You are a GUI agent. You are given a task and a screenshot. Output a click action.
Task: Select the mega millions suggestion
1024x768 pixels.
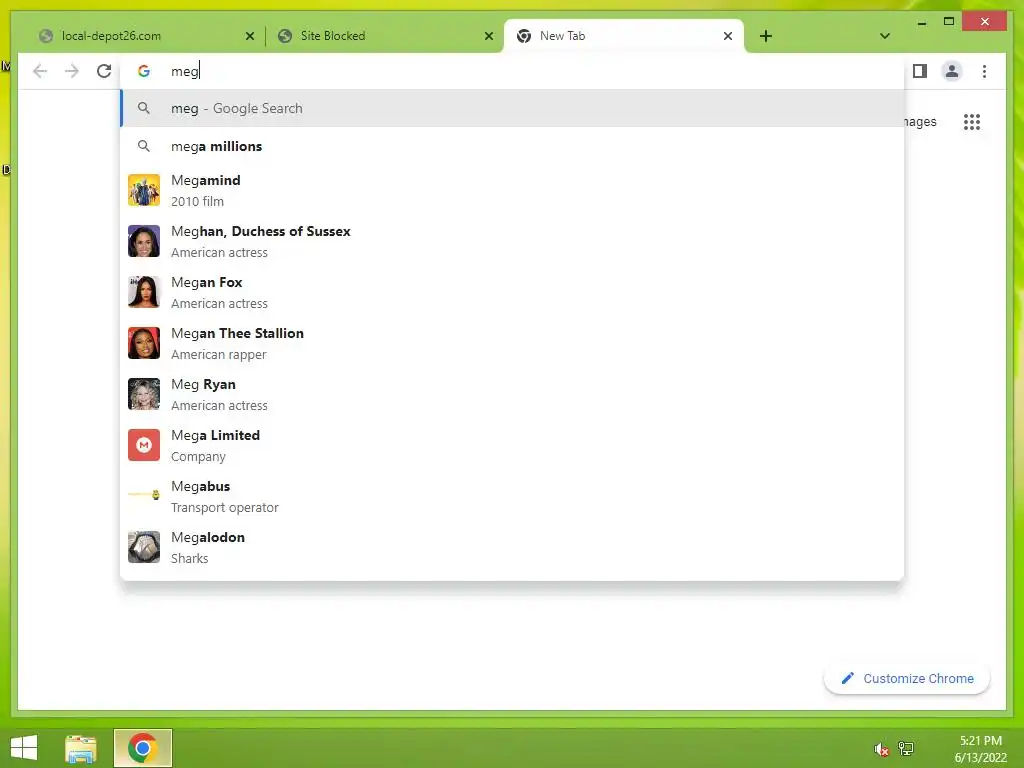pos(512,146)
